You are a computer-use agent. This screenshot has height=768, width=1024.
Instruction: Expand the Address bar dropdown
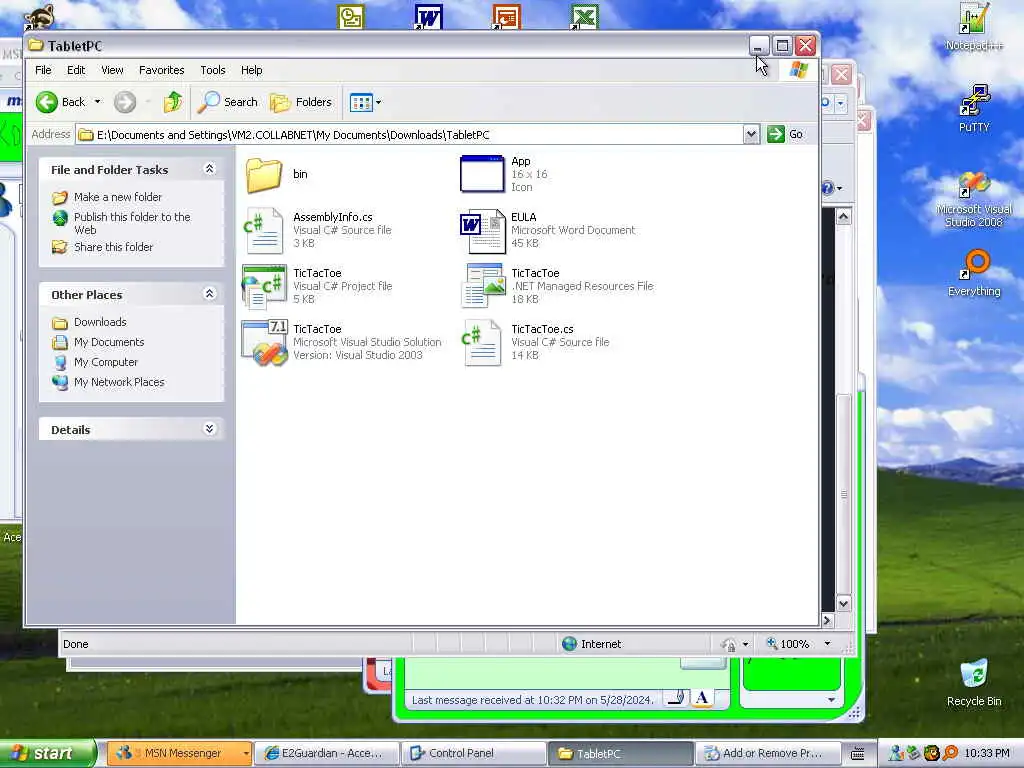coord(751,135)
